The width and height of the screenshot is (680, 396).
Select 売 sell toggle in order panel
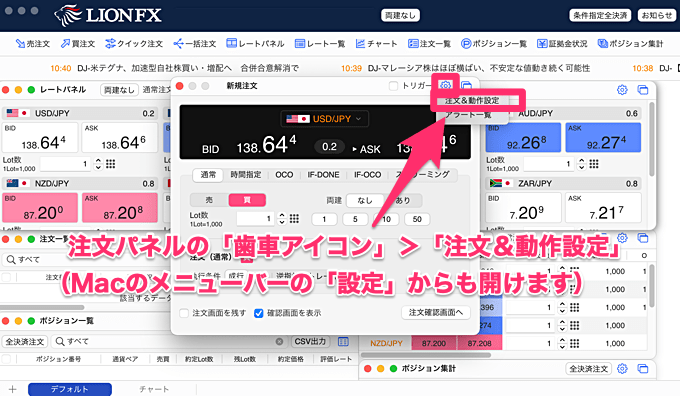click(209, 200)
